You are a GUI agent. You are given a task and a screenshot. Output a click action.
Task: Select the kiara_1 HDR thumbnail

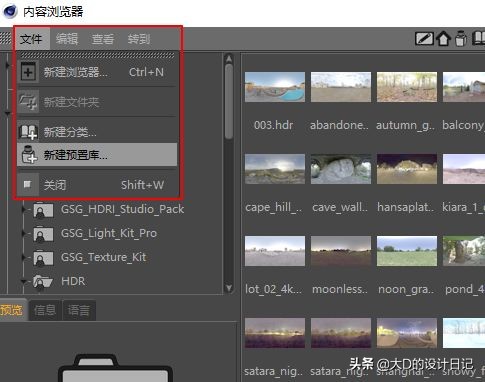click(464, 169)
